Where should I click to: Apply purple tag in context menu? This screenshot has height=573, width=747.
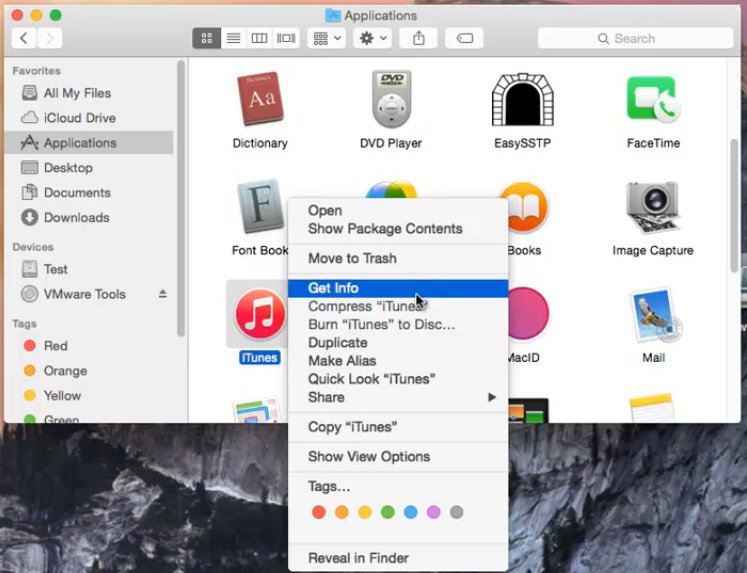(x=434, y=512)
